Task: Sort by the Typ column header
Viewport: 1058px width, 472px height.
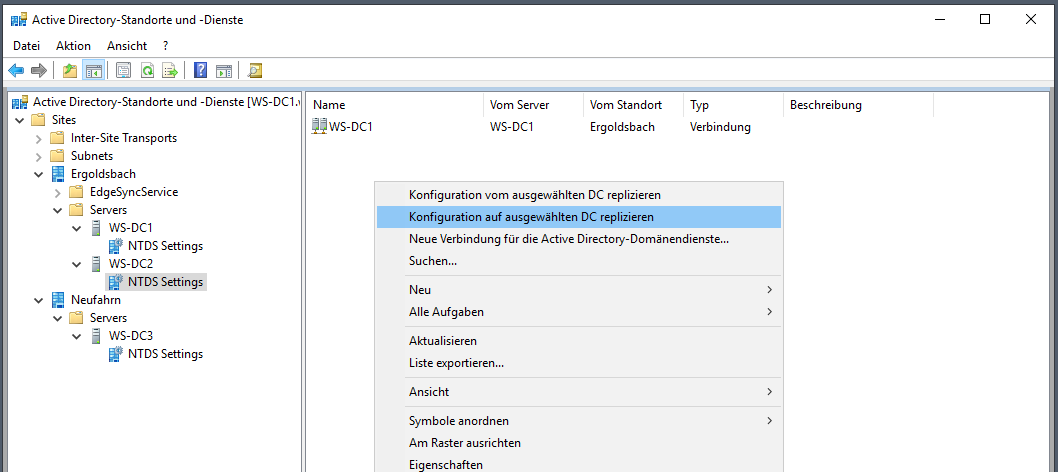Action: pos(733,105)
